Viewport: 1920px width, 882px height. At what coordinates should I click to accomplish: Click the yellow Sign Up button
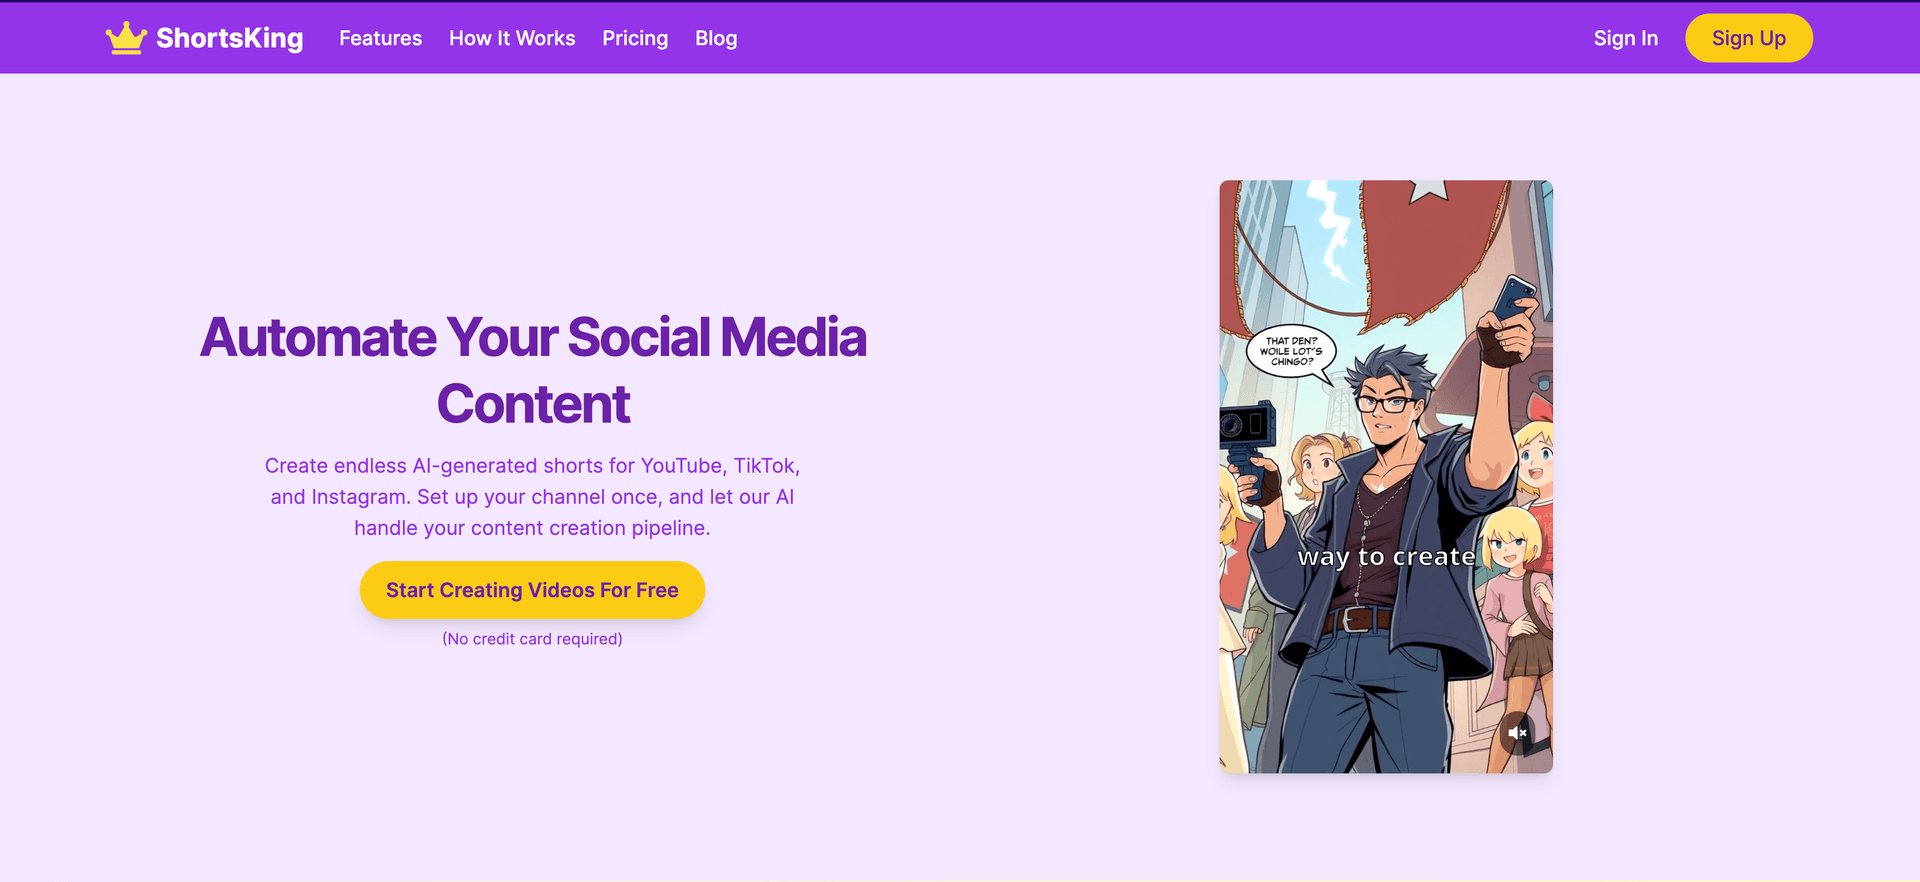coord(1748,38)
